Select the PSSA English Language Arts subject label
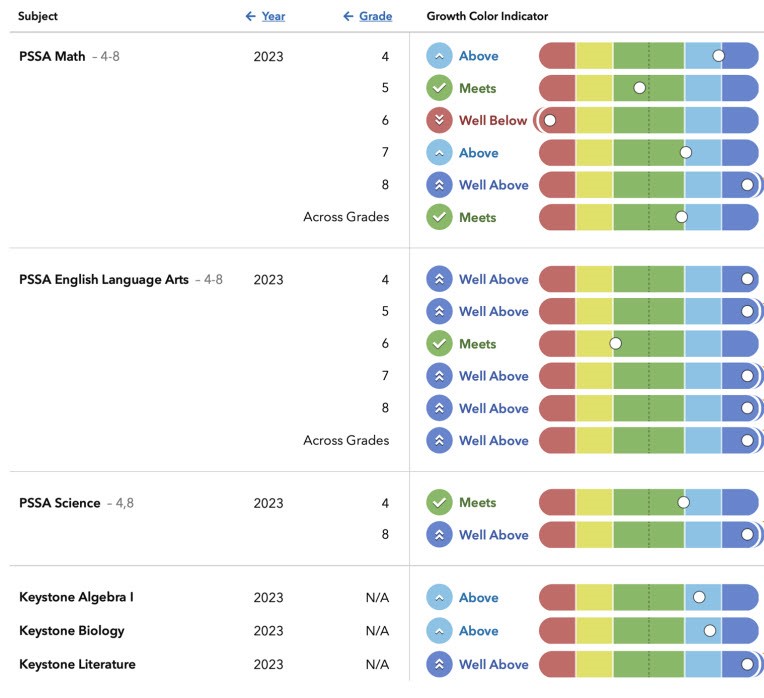The width and height of the screenshot is (764, 698). coord(104,280)
